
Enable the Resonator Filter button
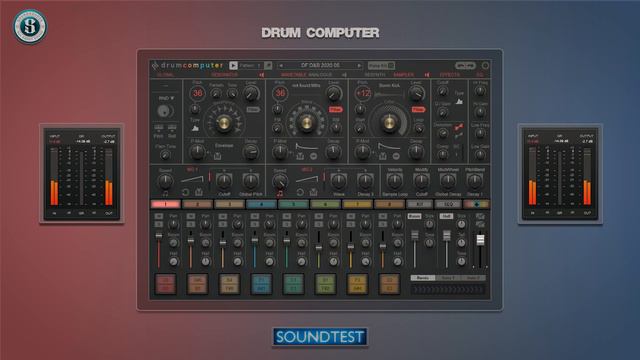pyautogui.click(x=253, y=109)
